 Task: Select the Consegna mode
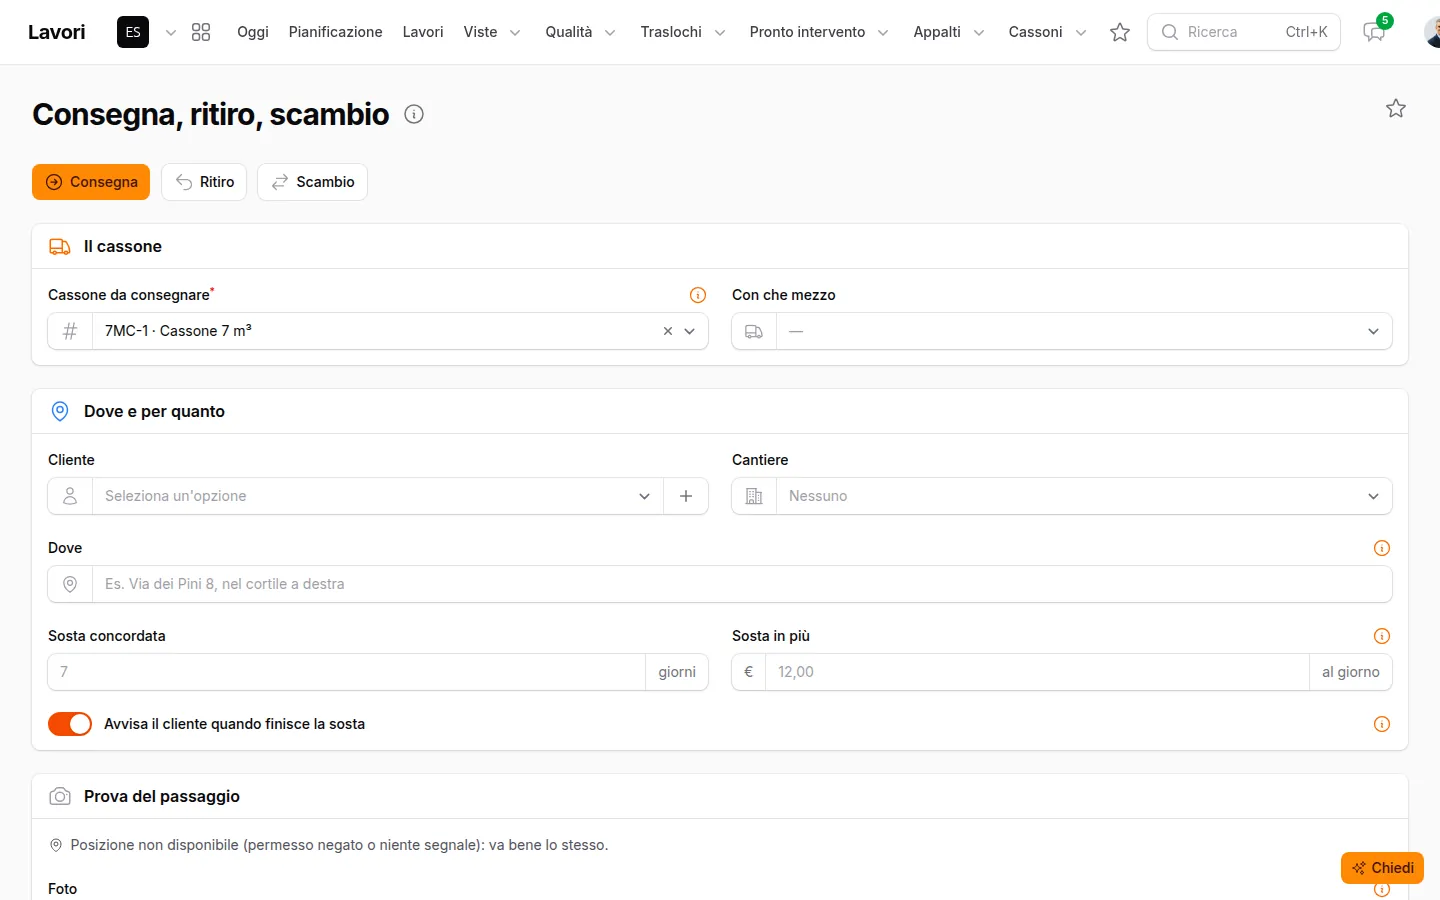click(91, 182)
